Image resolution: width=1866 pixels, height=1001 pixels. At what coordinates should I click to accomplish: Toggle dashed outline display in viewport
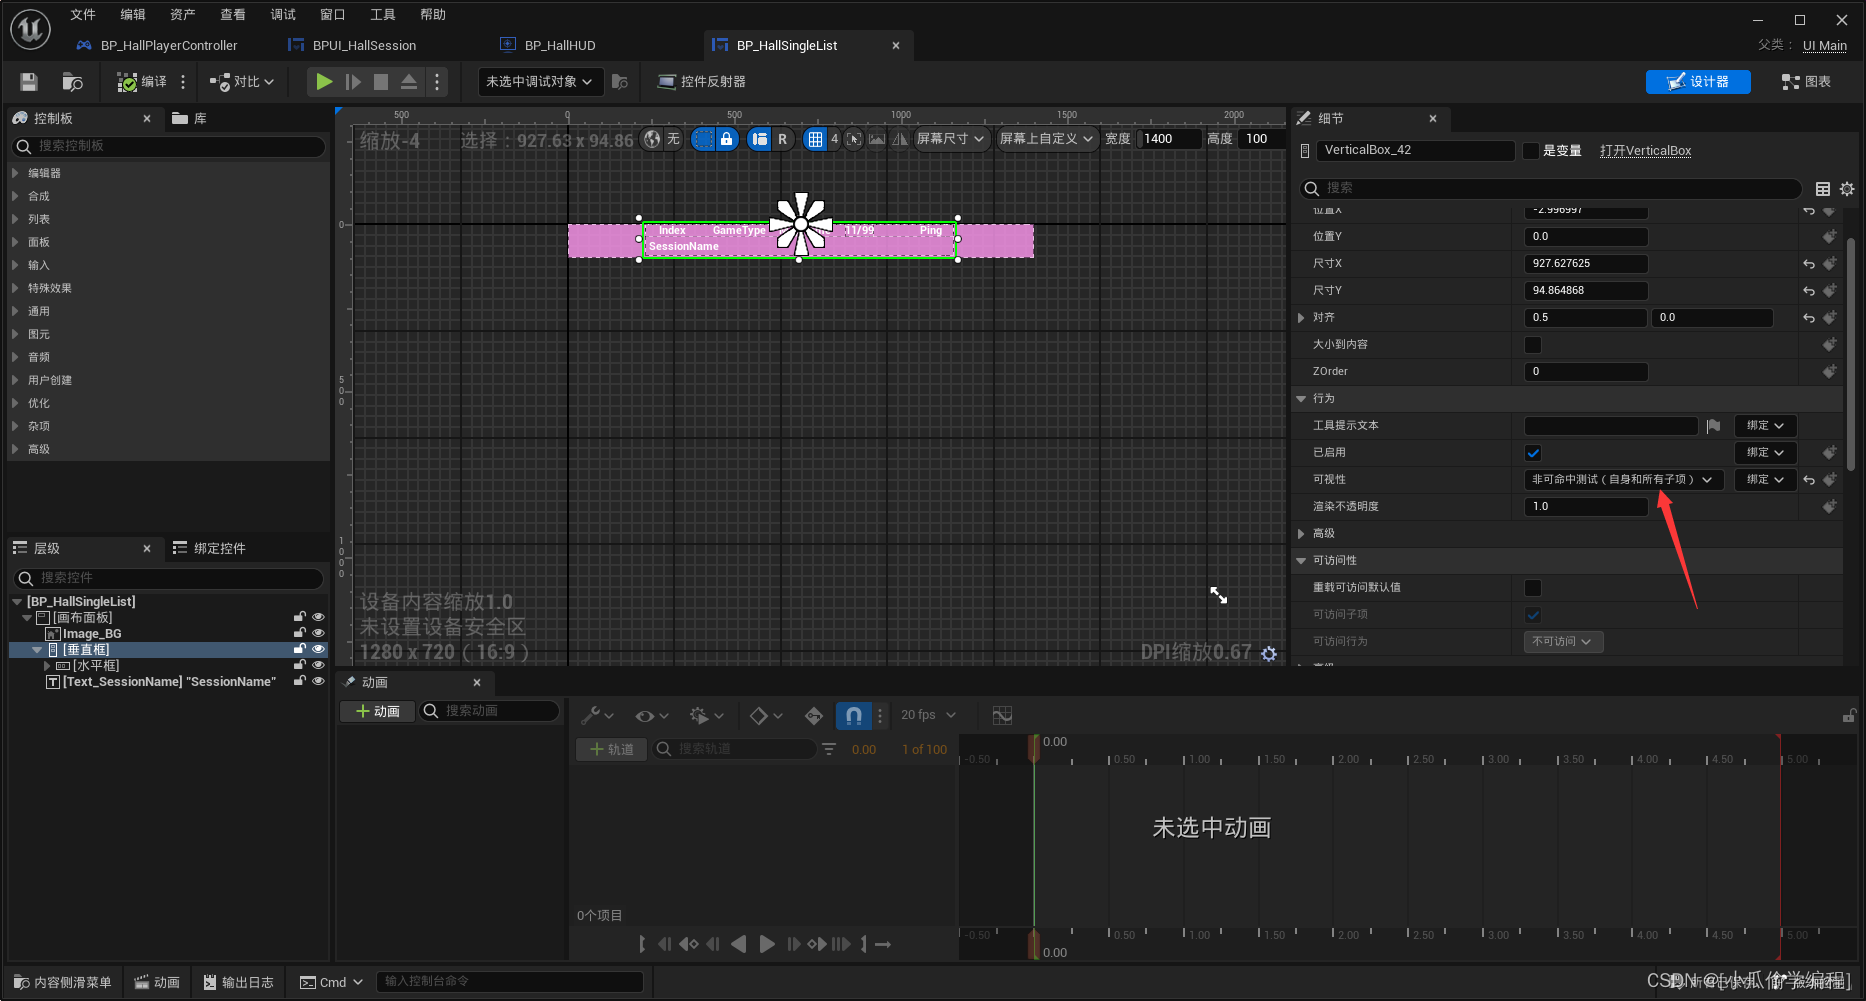point(704,139)
